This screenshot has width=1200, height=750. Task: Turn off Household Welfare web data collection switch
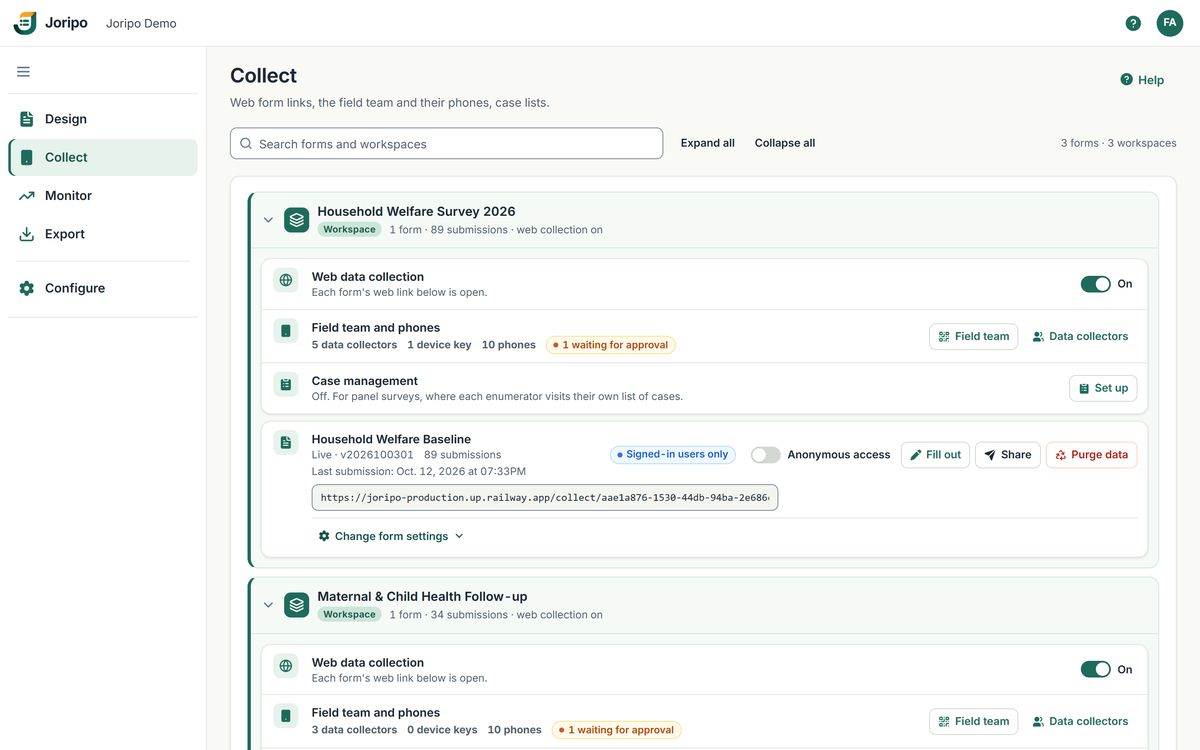tap(1096, 284)
